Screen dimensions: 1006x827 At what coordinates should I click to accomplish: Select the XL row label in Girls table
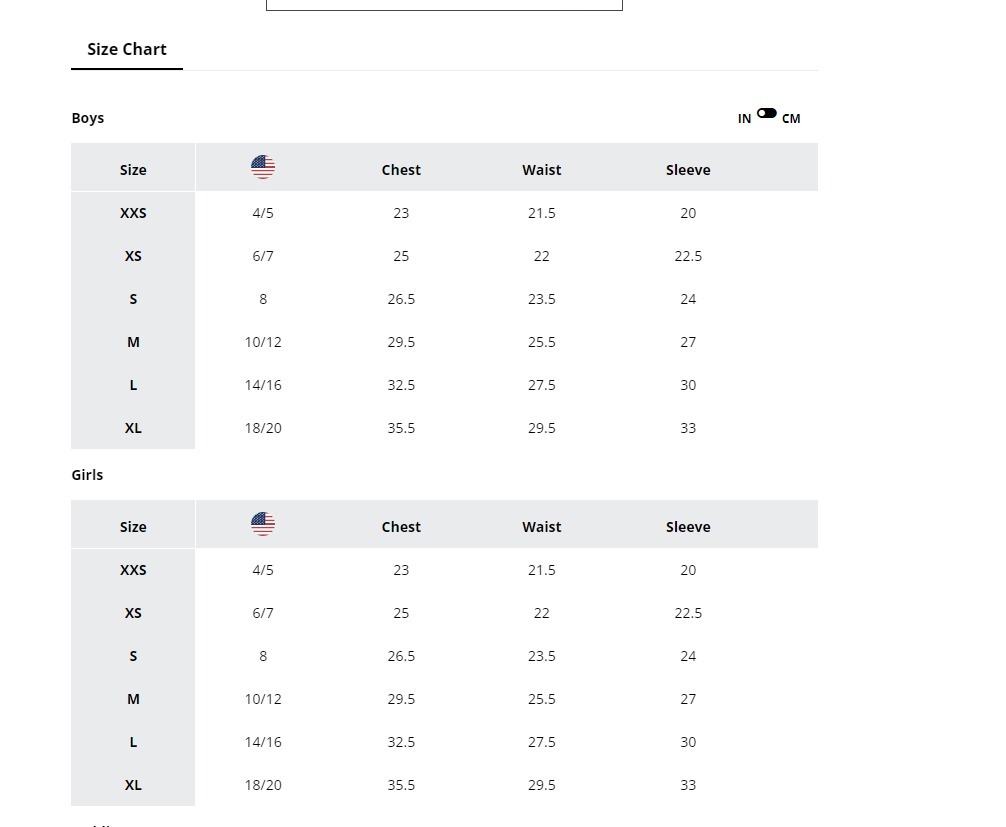point(133,785)
